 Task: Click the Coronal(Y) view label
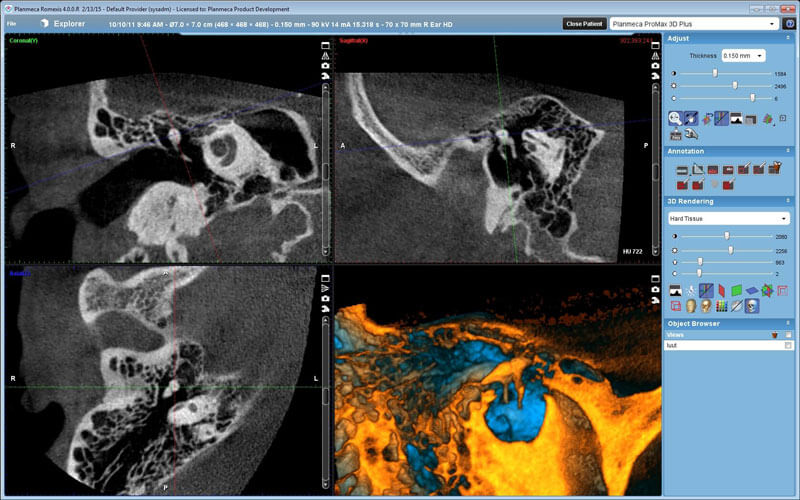tap(23, 40)
